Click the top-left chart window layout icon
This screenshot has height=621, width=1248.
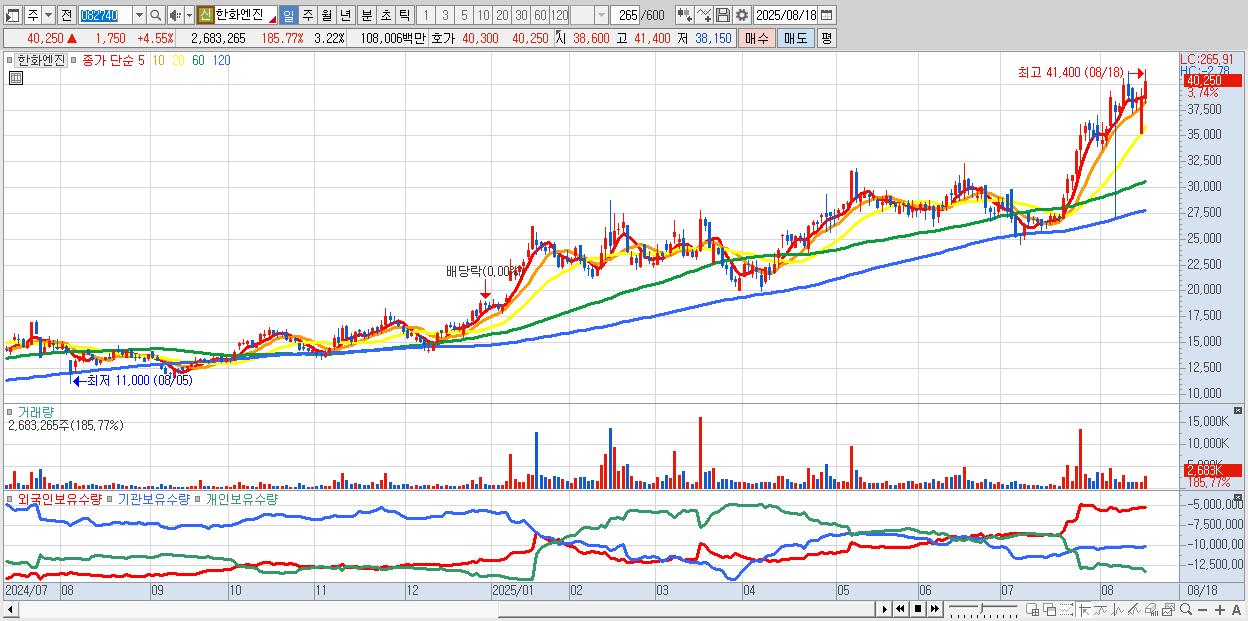(13, 15)
